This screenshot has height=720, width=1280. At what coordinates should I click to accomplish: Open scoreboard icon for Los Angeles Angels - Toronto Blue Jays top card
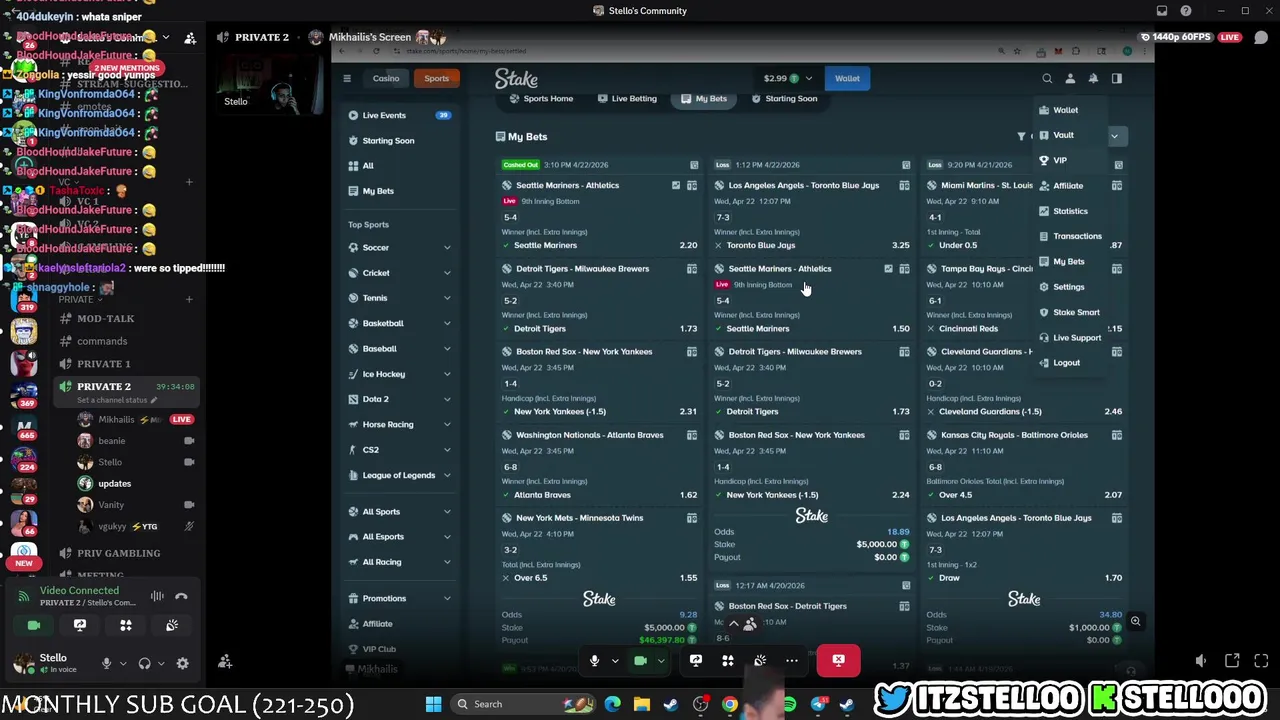click(904, 186)
